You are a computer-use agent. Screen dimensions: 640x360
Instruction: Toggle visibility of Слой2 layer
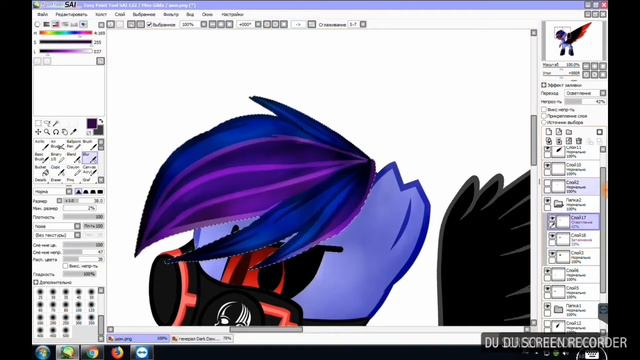tap(547, 183)
